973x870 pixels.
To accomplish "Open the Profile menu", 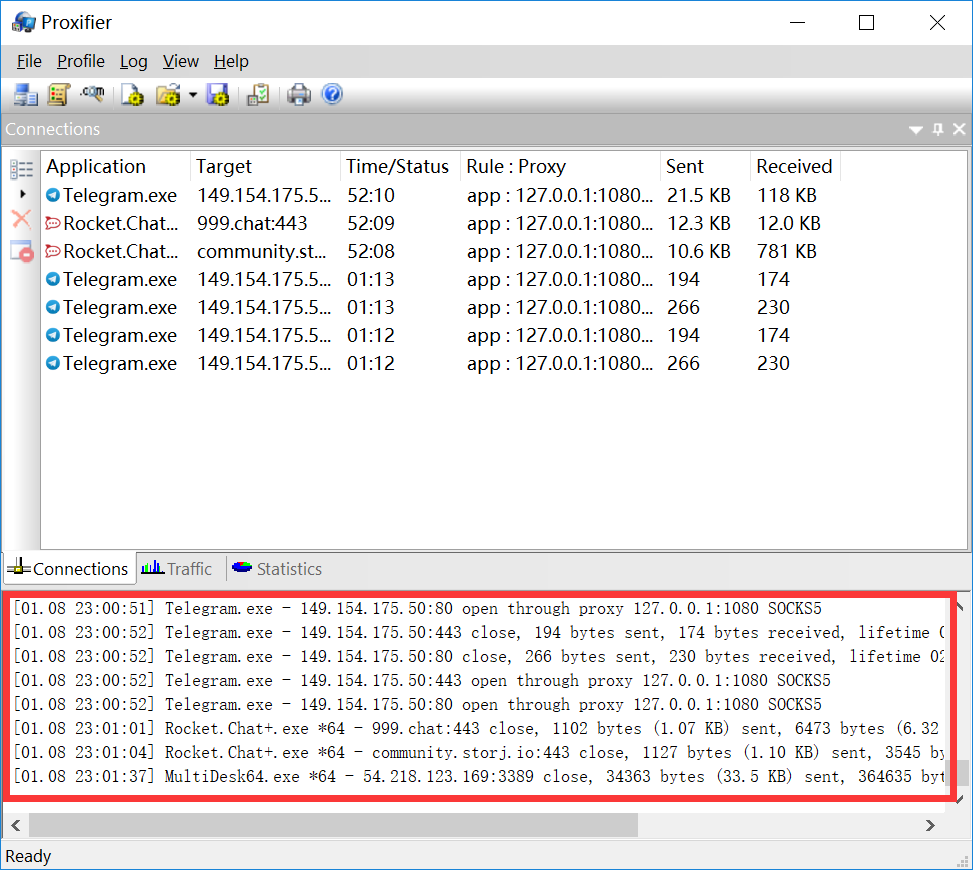I will click(x=81, y=61).
